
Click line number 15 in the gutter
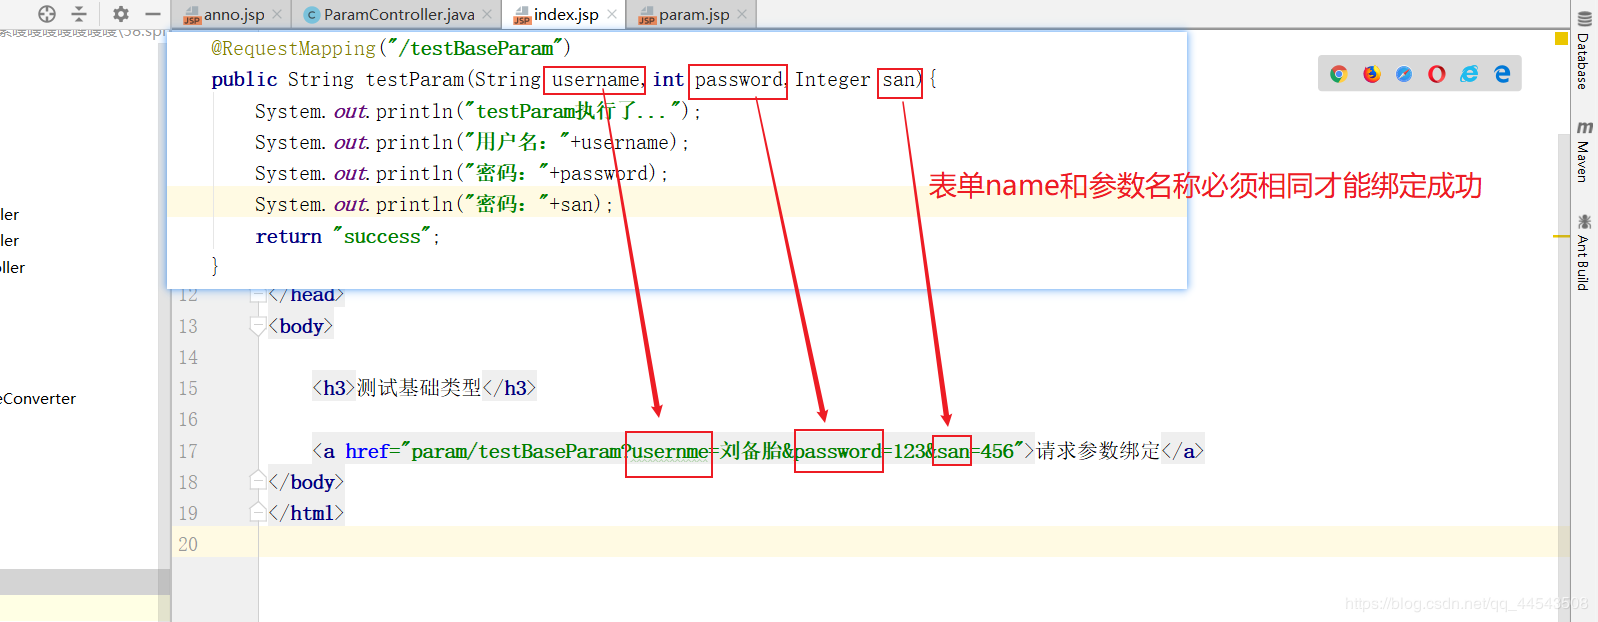[x=188, y=388]
